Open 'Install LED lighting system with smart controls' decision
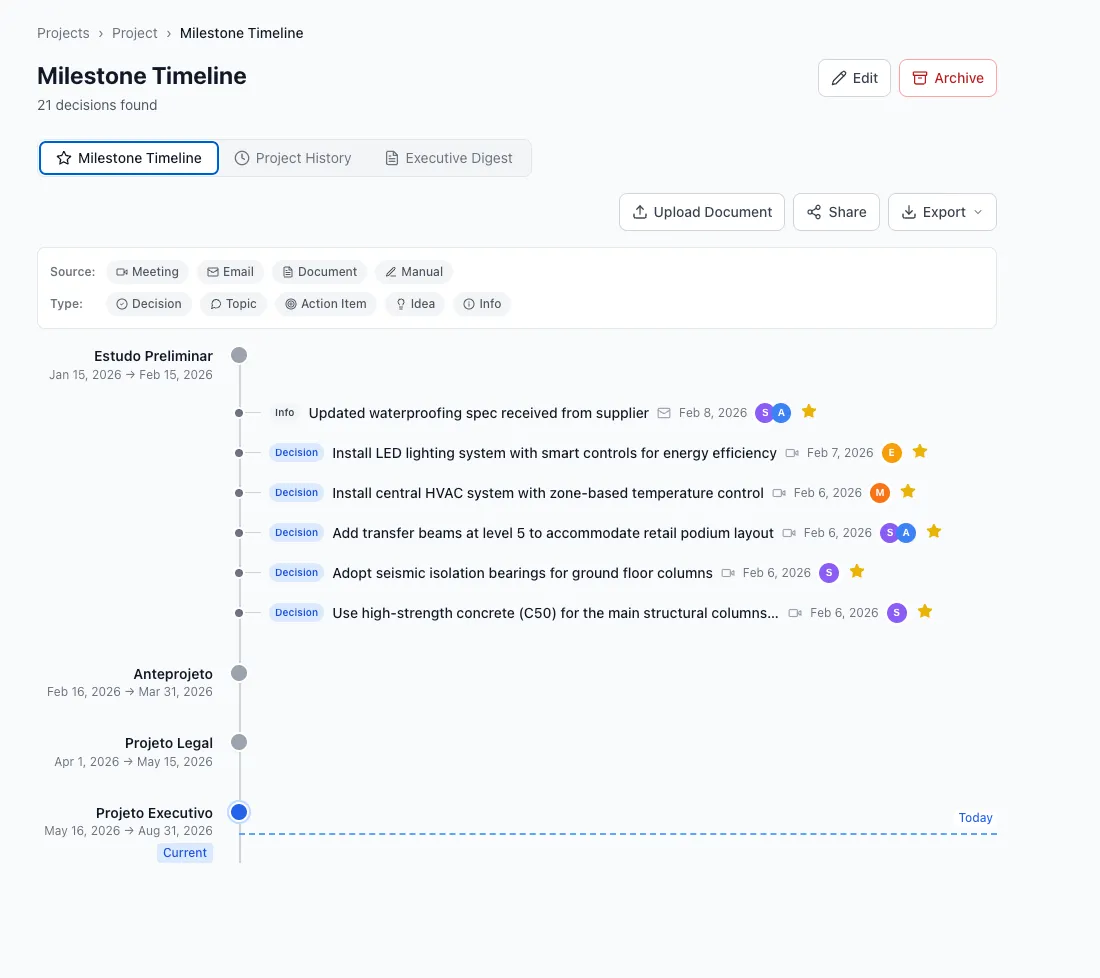This screenshot has width=1100, height=978. [x=554, y=453]
